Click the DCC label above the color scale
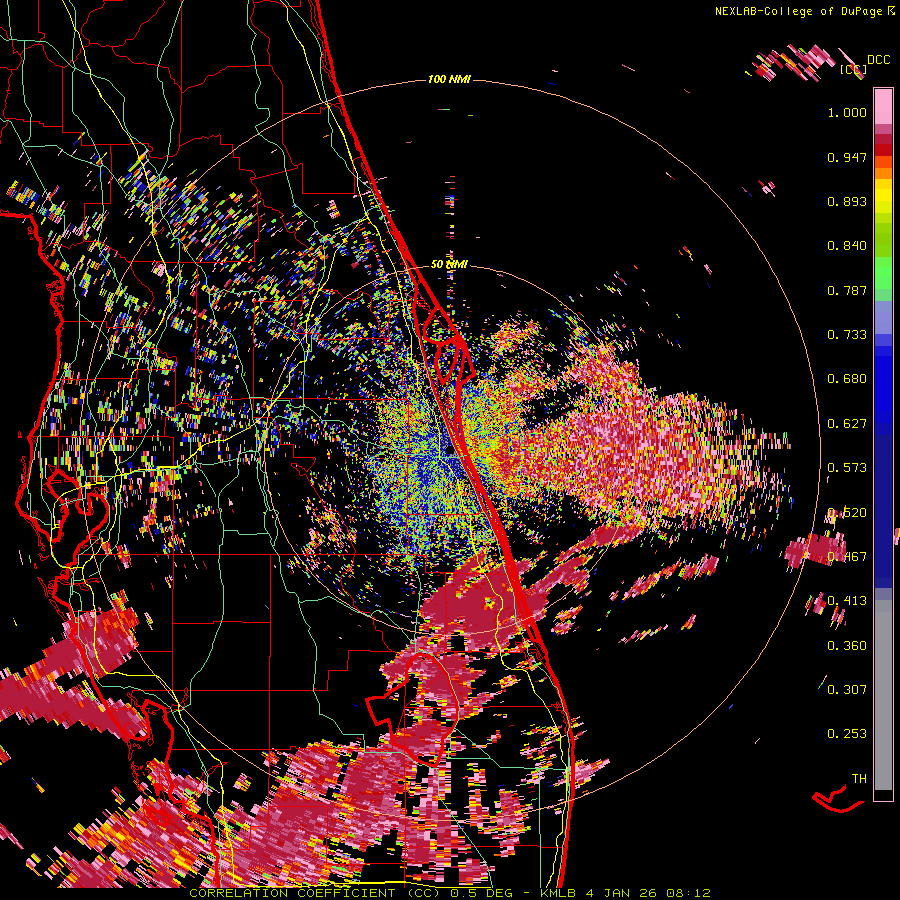 878,60
